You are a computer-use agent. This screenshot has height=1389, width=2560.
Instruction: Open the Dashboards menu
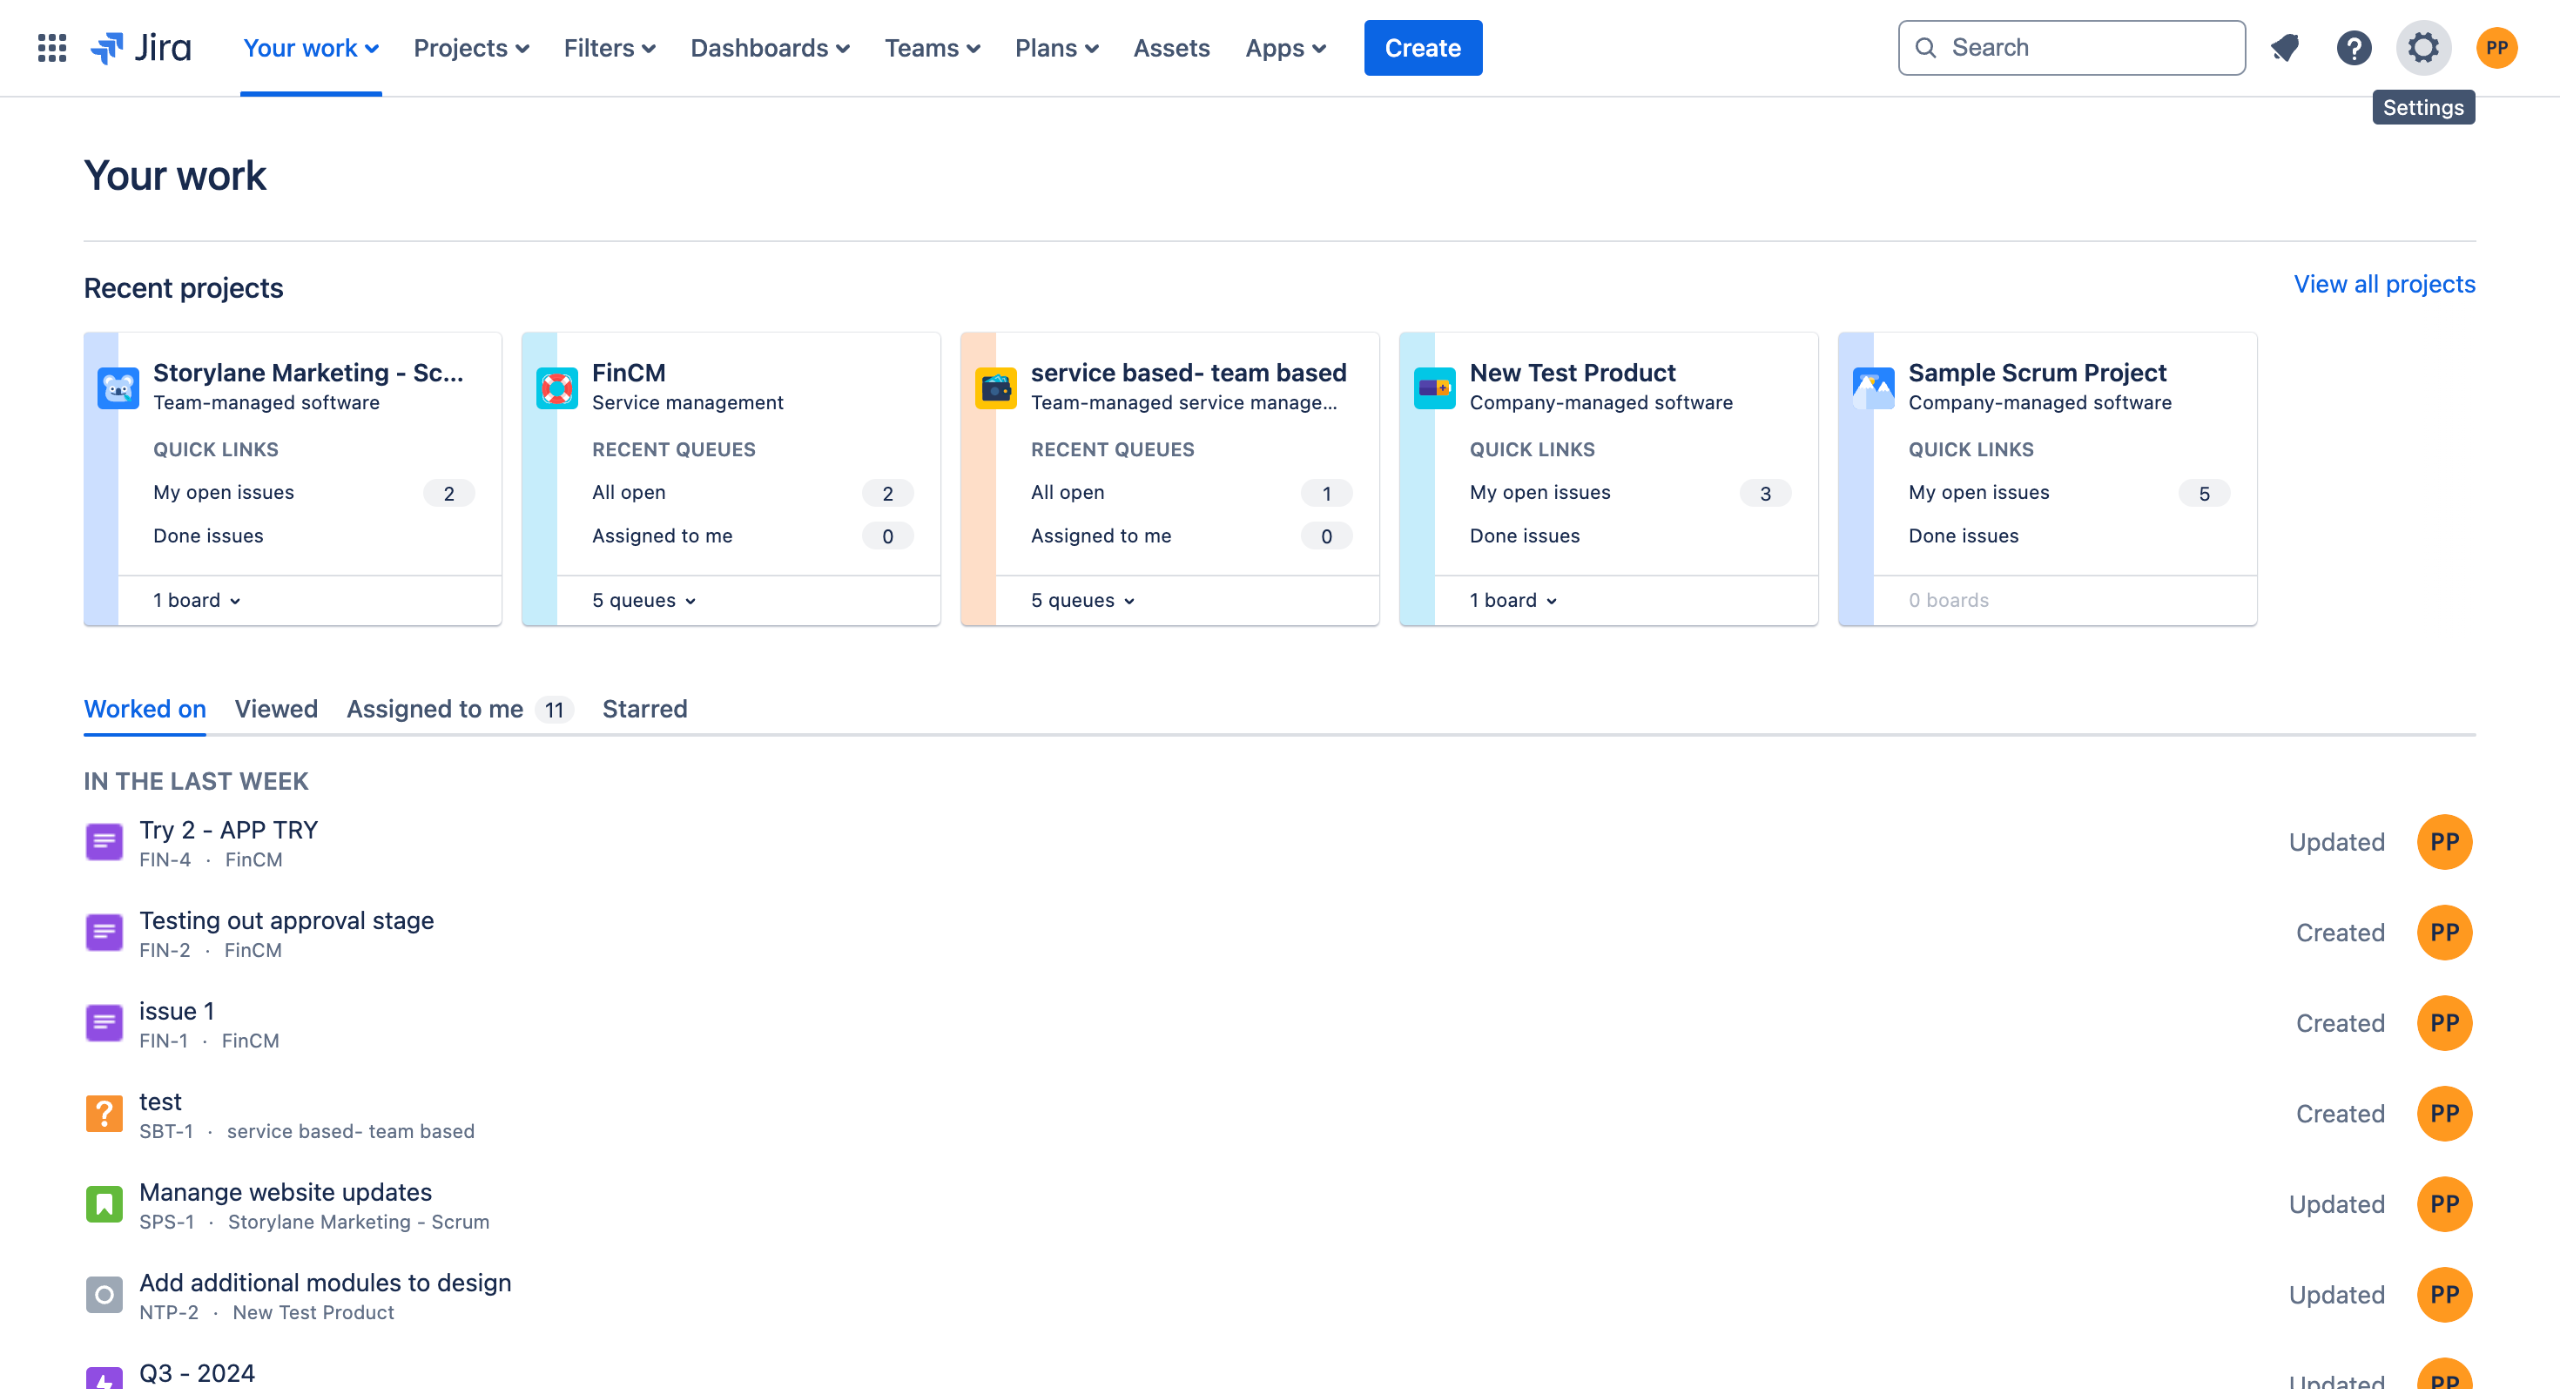pos(770,48)
